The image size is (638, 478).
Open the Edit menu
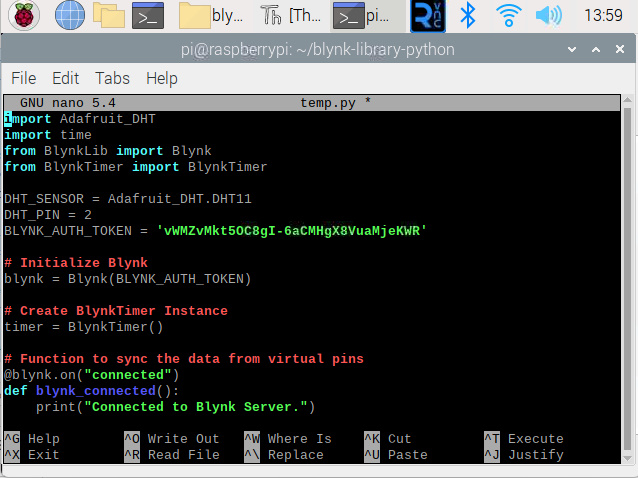coord(66,78)
